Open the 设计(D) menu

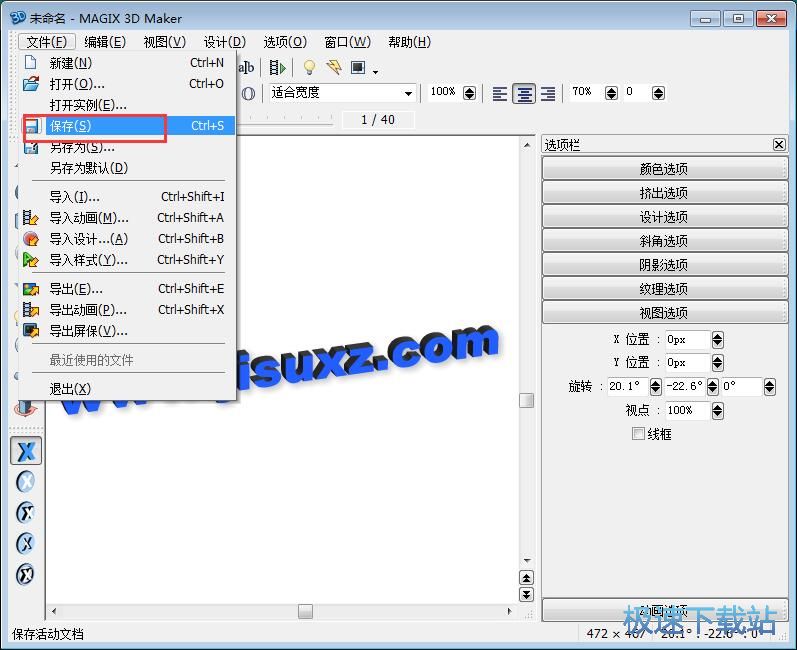[224, 42]
